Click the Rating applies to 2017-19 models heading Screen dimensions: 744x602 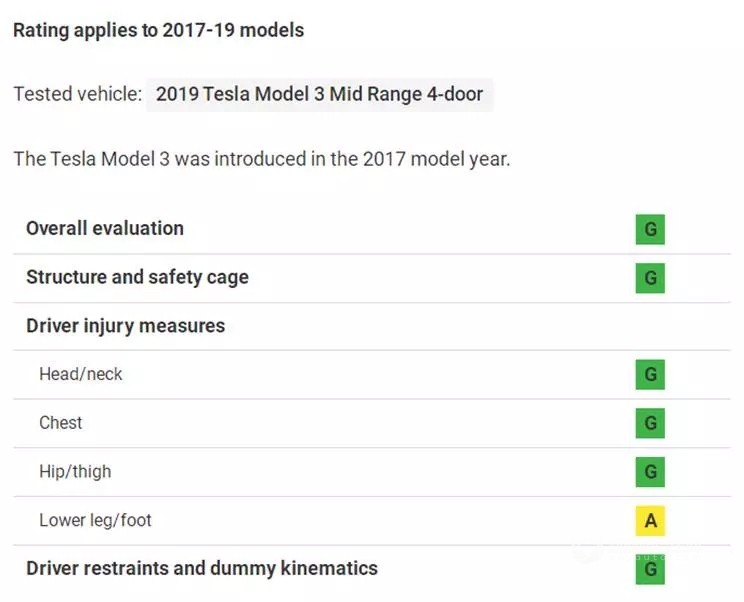coord(158,30)
